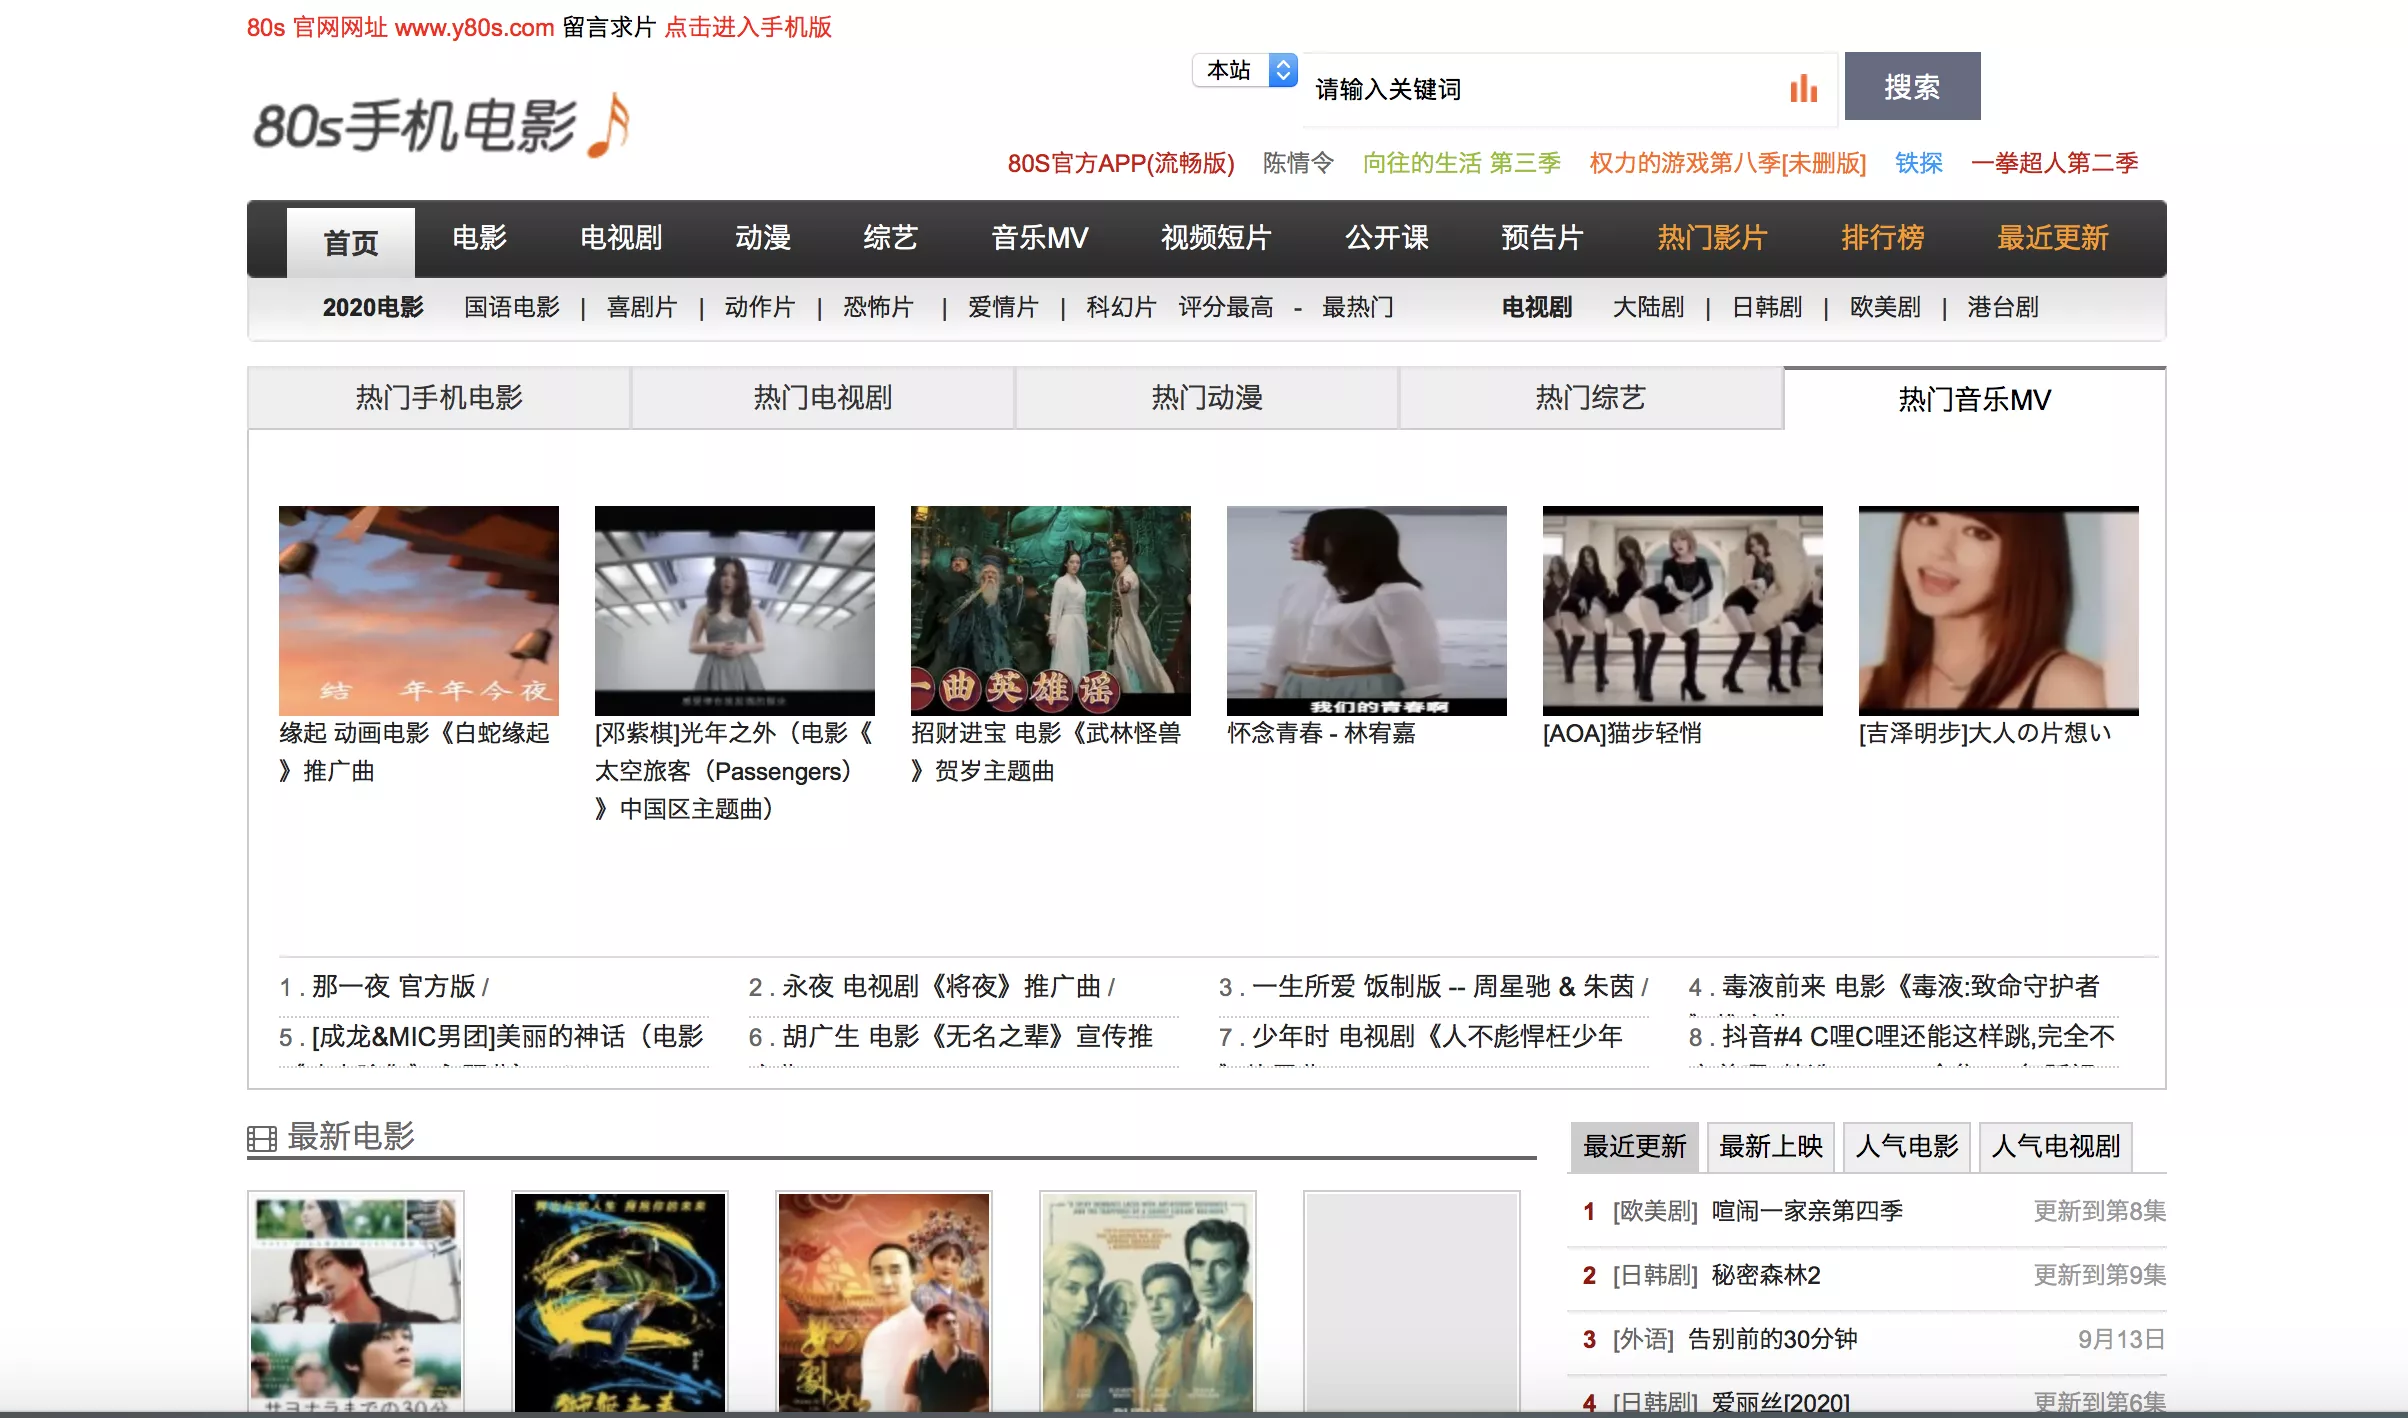Viewport: 2408px width, 1418px height.
Task: Switch to the 热门动漫 tab
Action: pyautogui.click(x=1207, y=398)
